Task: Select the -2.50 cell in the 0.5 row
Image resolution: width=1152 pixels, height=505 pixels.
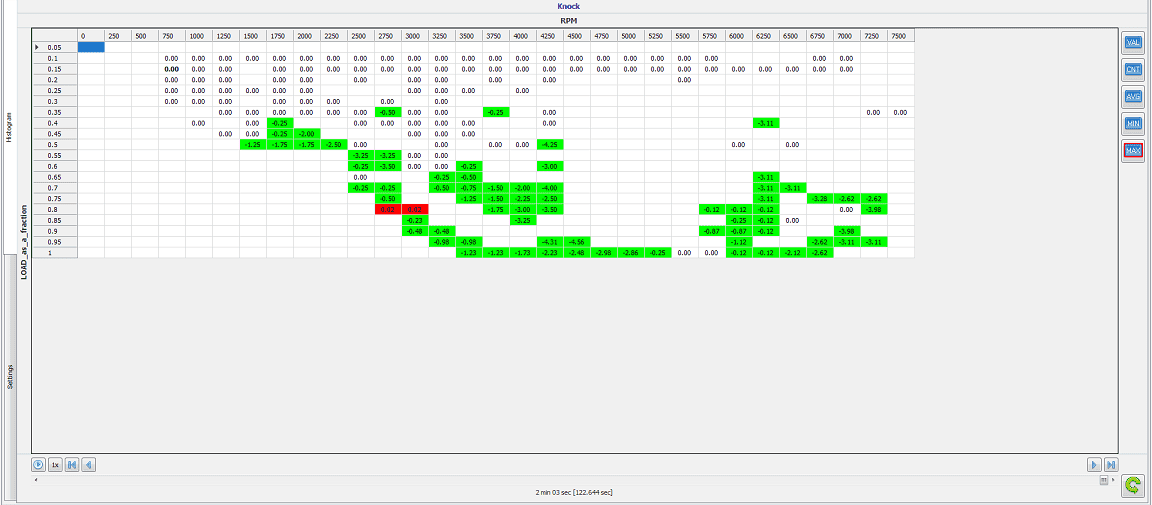Action: (x=334, y=145)
